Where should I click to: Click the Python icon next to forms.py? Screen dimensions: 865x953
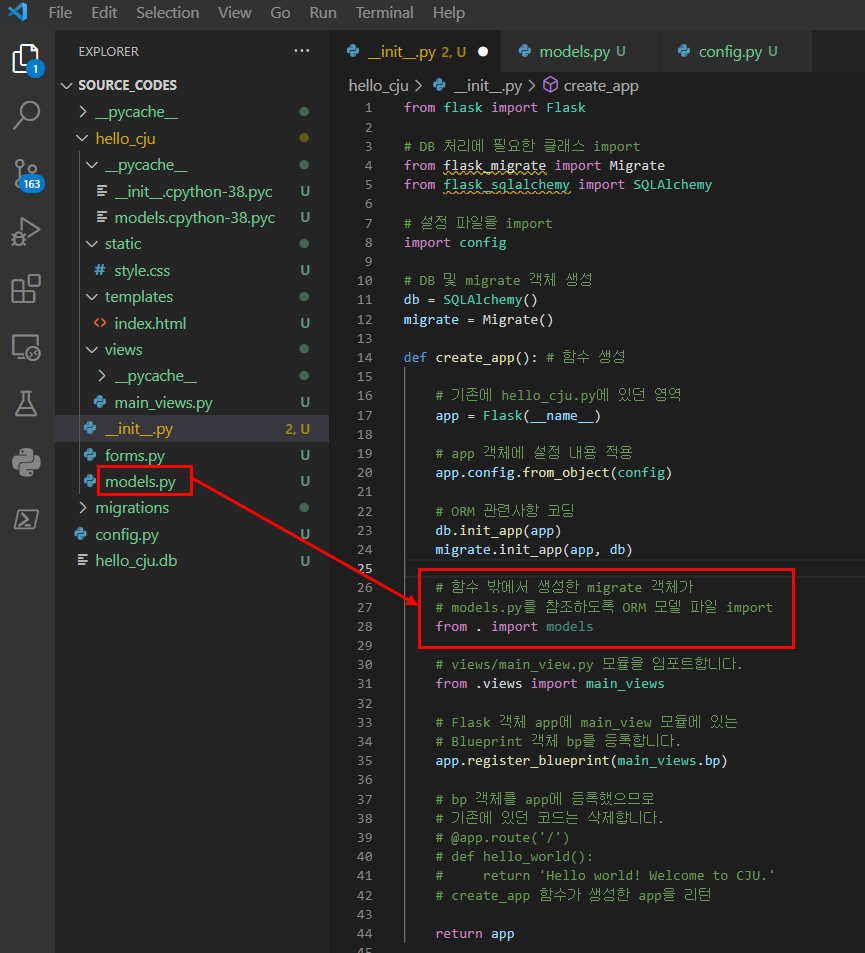point(91,455)
